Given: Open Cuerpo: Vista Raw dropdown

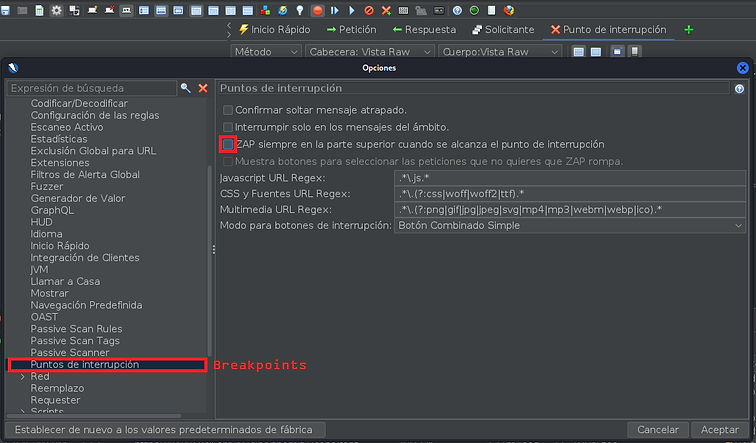Looking at the screenshot, I should coord(500,52).
